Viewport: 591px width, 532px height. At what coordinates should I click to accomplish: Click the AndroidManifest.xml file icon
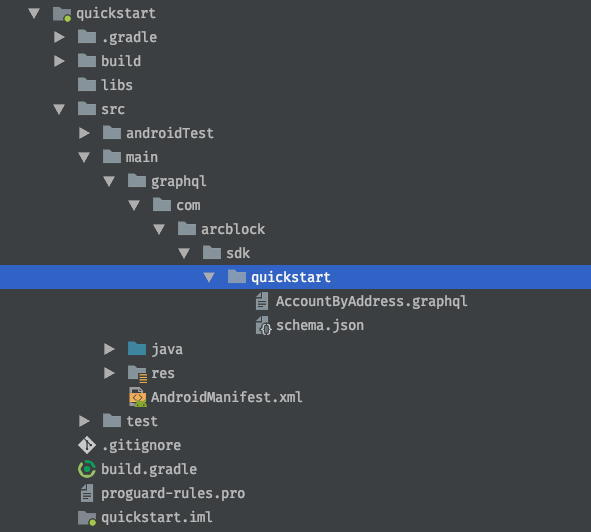click(x=138, y=397)
